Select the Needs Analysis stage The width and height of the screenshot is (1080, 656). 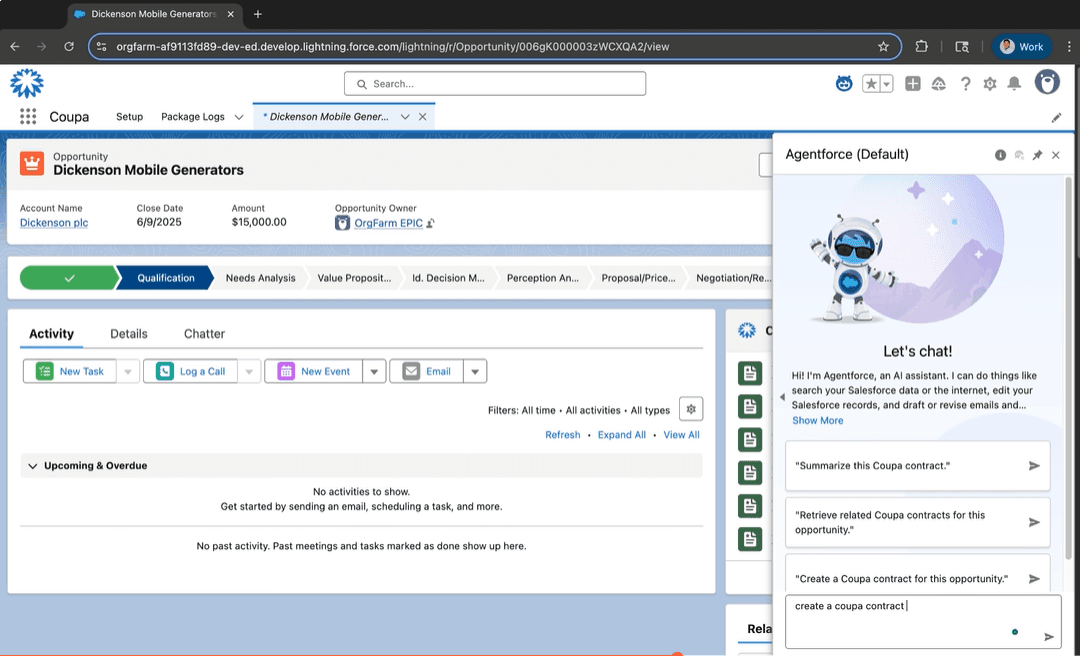click(x=260, y=278)
